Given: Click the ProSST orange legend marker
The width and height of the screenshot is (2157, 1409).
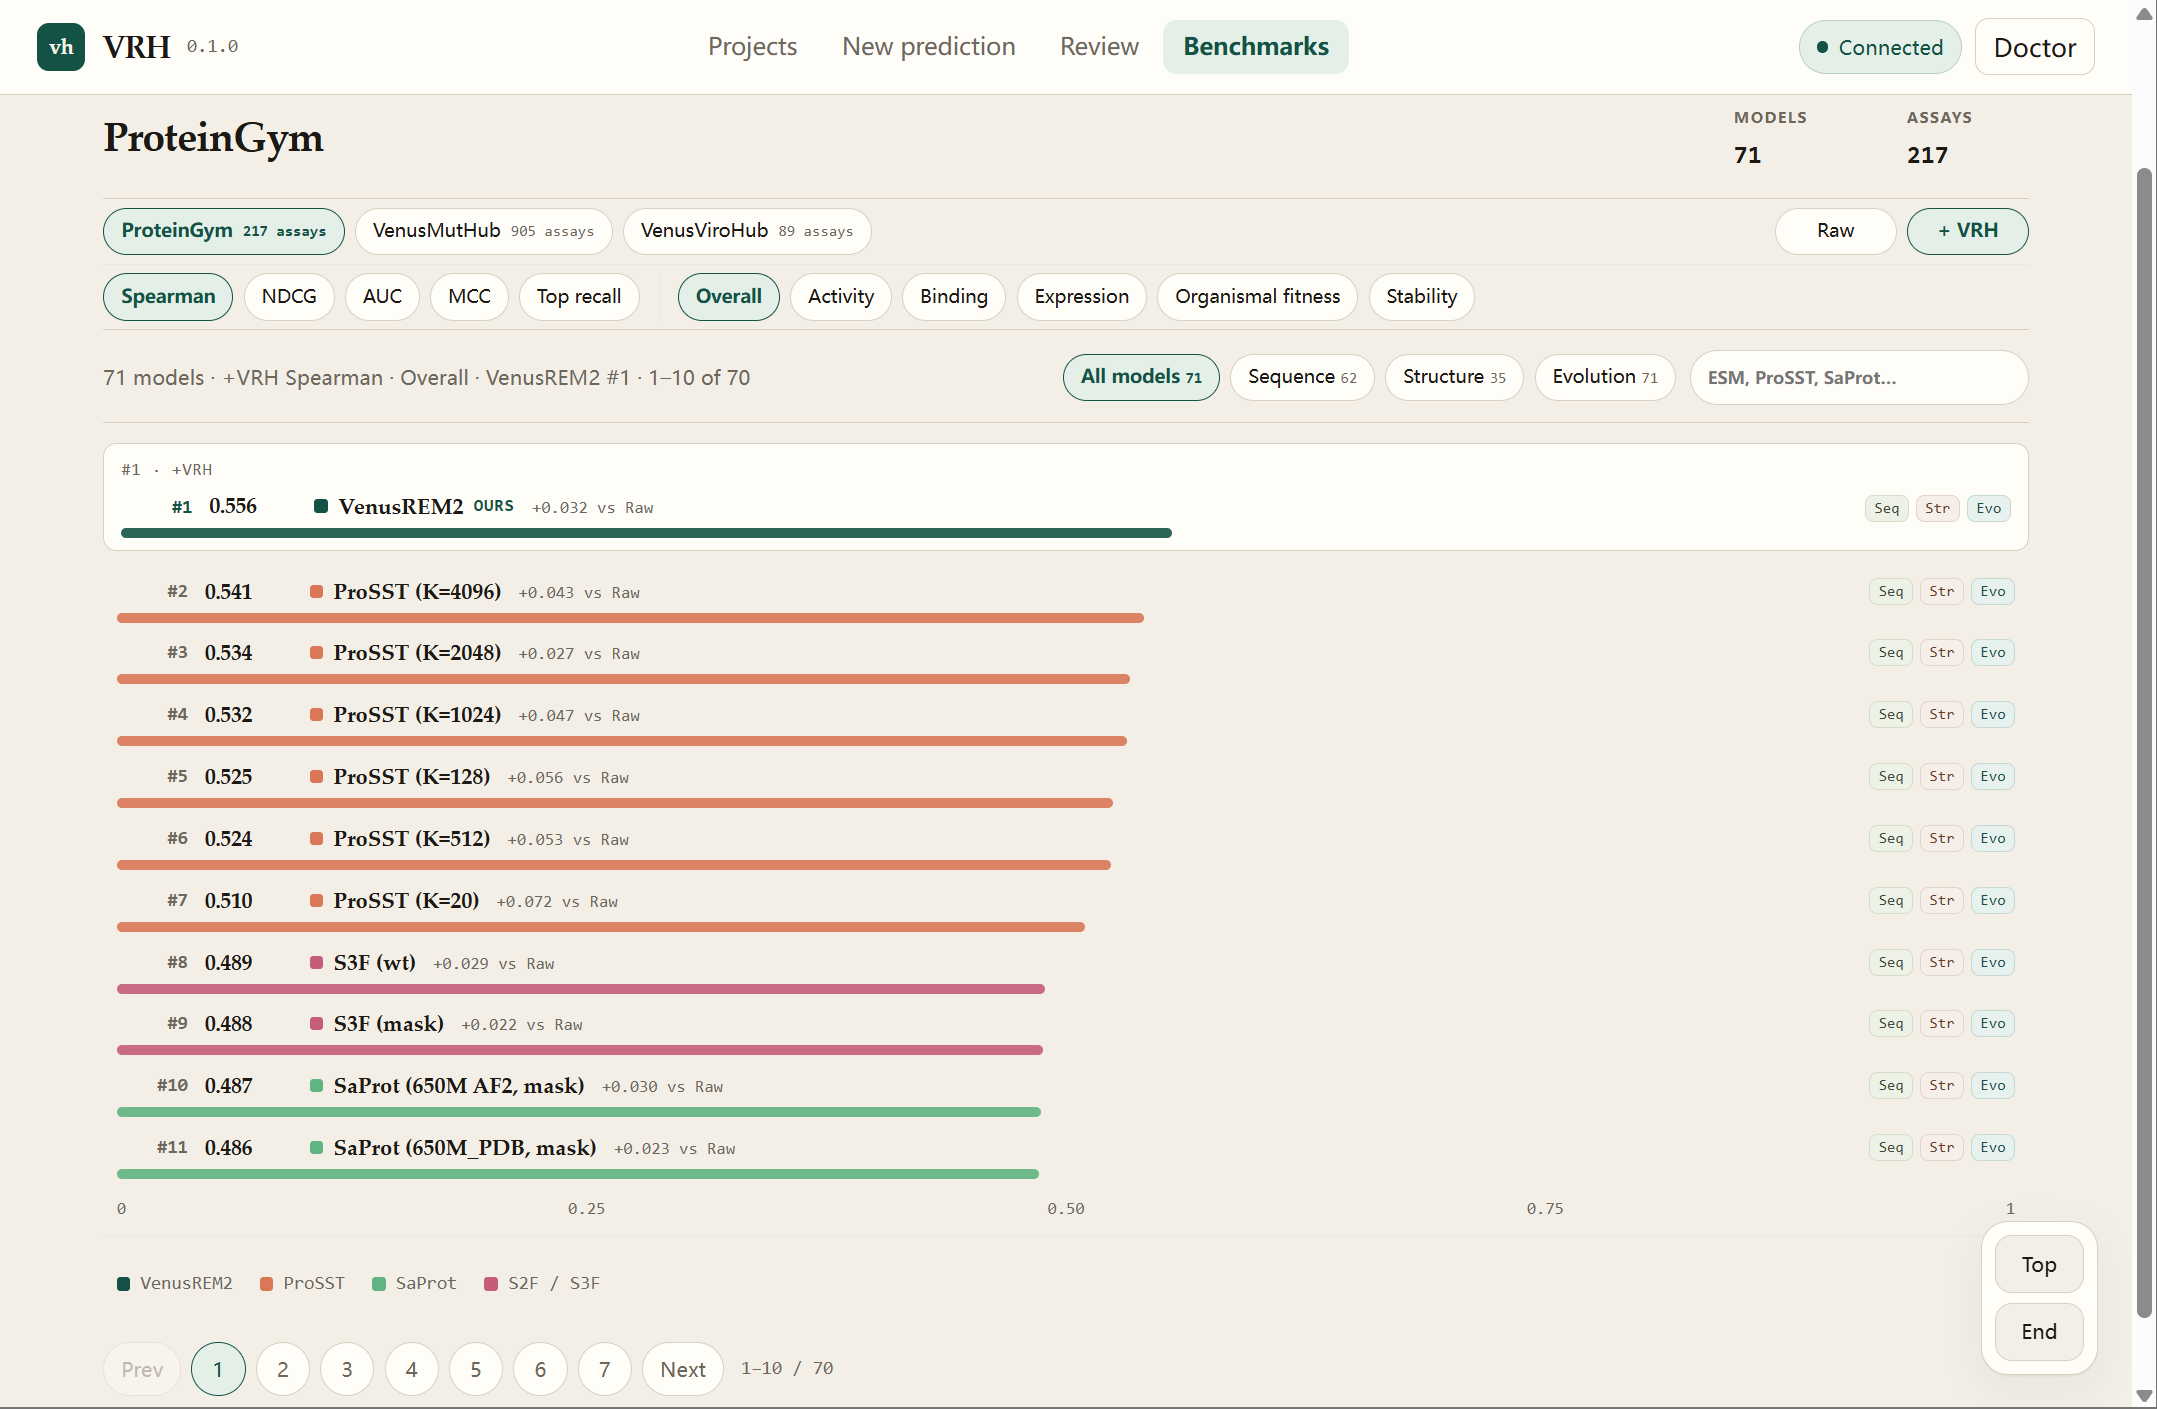Looking at the screenshot, I should tap(266, 1283).
